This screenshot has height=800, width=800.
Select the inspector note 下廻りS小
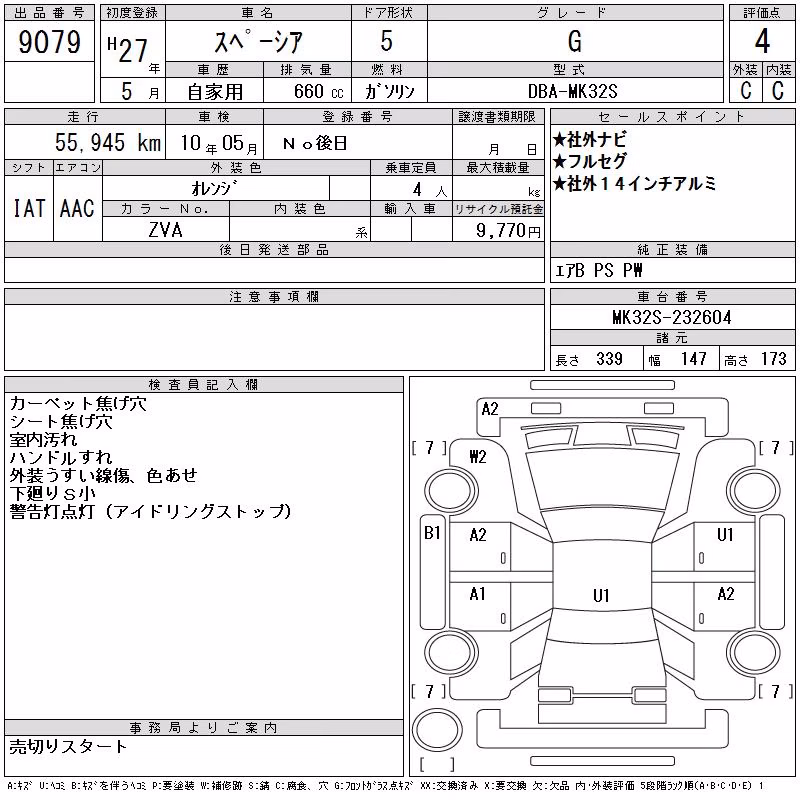click(x=53, y=493)
